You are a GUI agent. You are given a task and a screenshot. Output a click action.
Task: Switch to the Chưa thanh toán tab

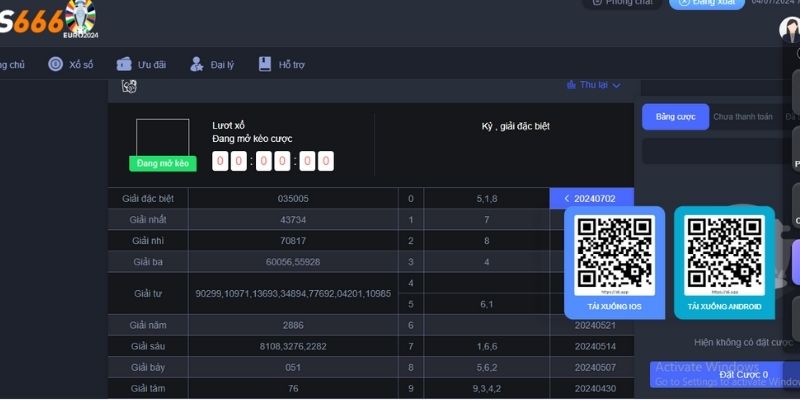742,117
